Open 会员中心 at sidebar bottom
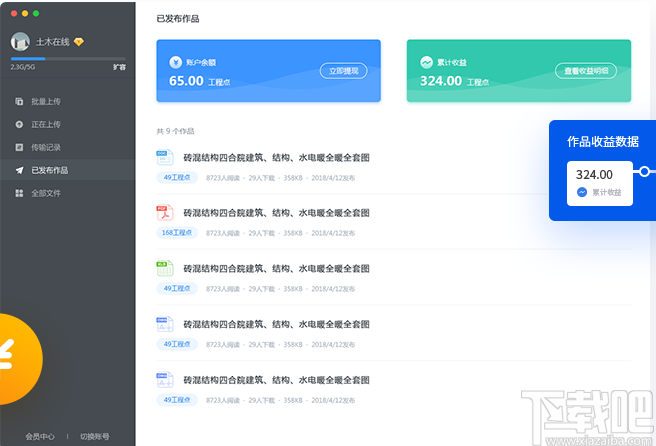The image size is (656, 446). tap(40, 436)
